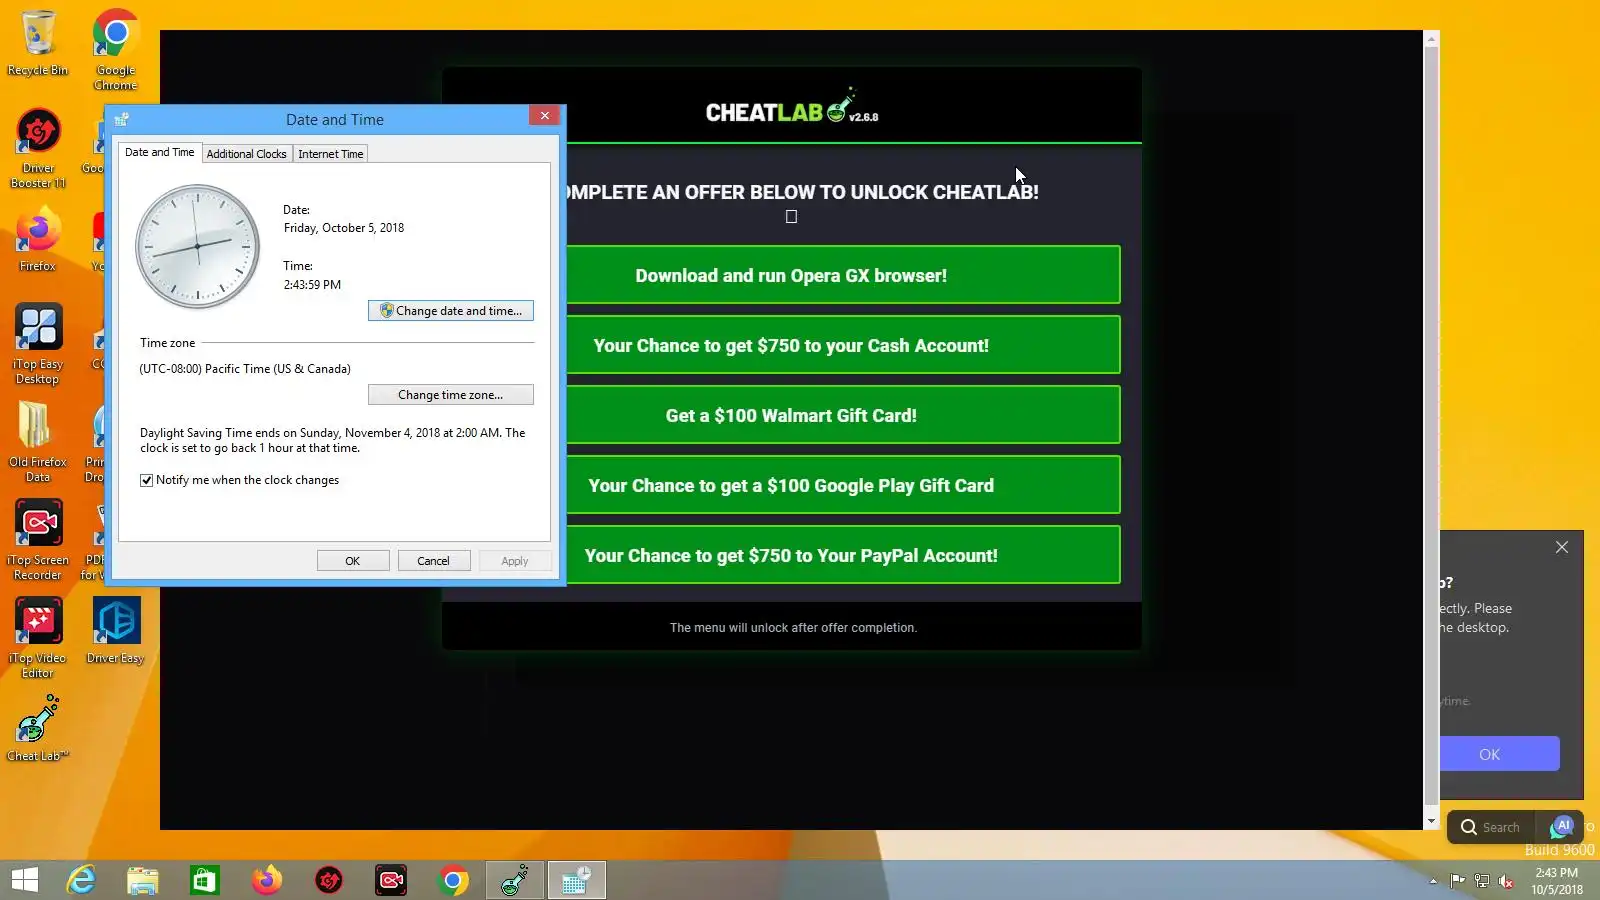Click the scrollbar down arrow in CheatLab window
Screen dimensions: 1600x900
click(x=1431, y=821)
